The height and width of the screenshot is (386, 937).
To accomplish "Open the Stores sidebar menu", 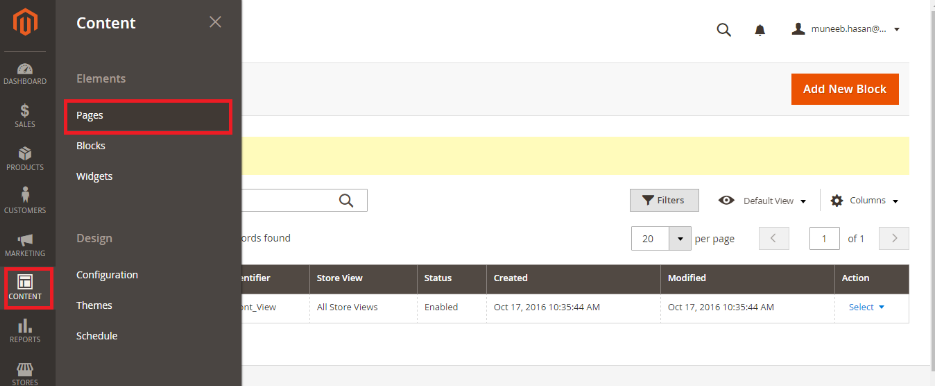I will click(x=25, y=374).
